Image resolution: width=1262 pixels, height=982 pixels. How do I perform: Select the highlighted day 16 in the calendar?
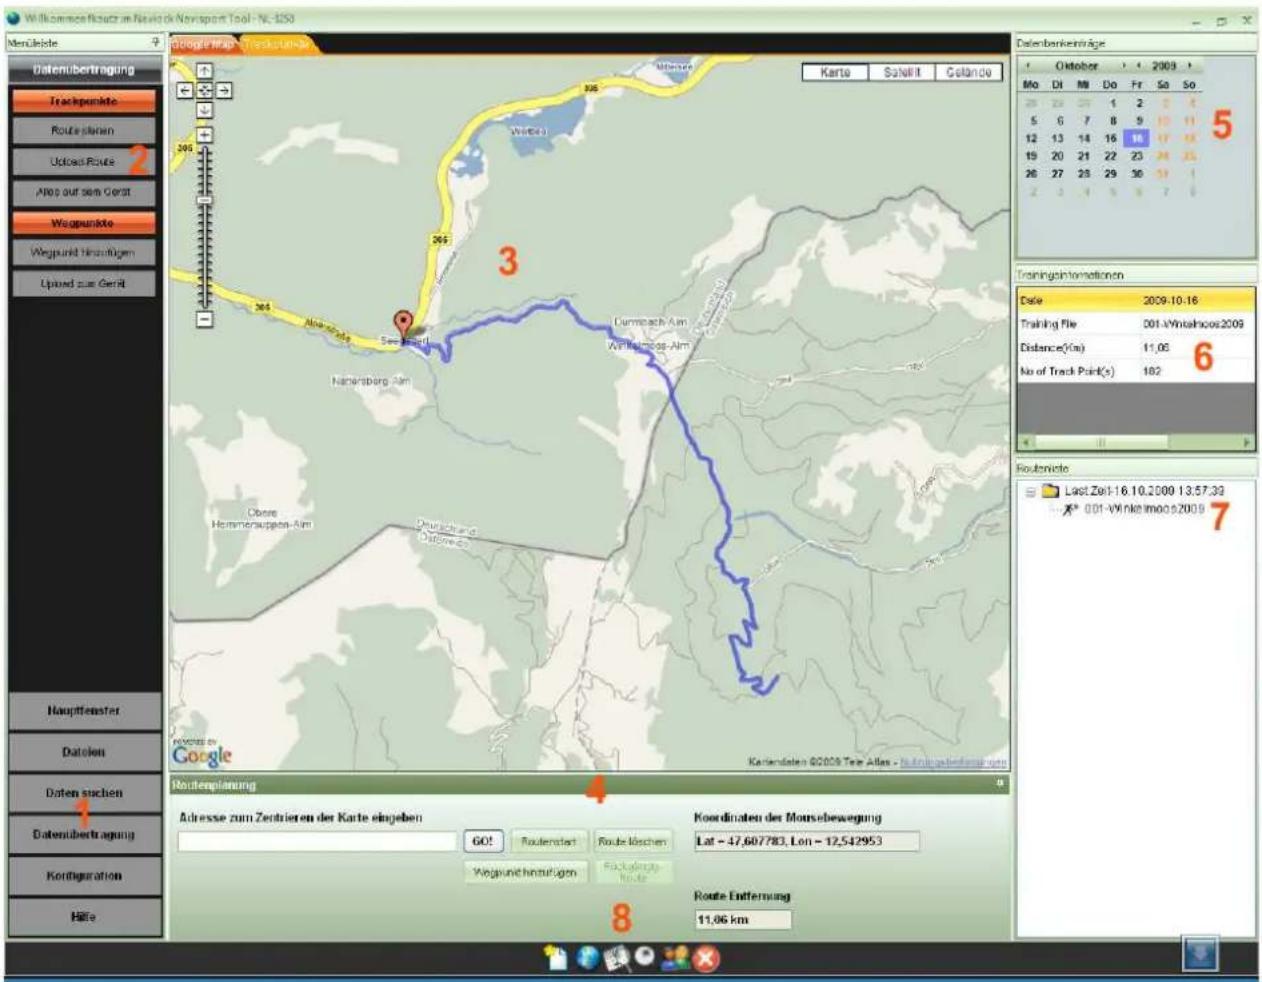tap(1137, 138)
